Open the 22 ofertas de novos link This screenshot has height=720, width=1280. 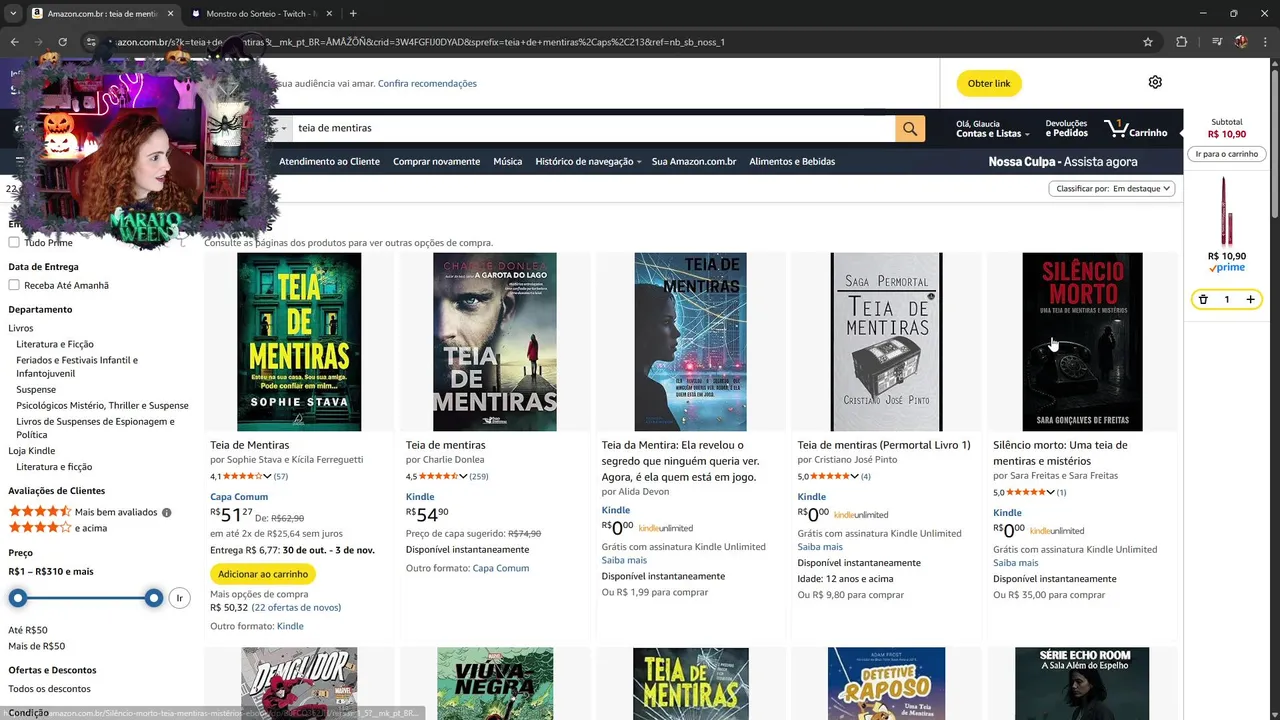pyautogui.click(x=296, y=607)
